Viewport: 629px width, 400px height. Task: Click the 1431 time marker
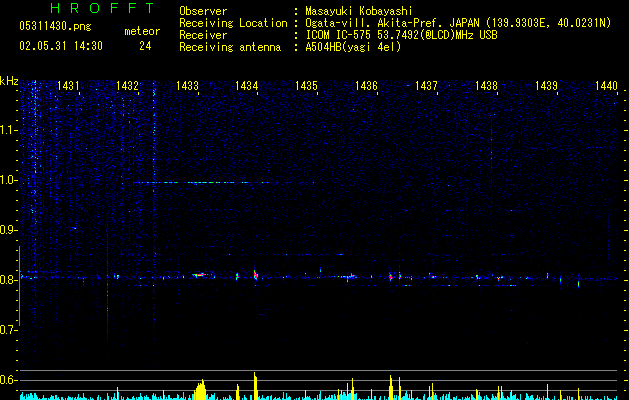pos(68,86)
